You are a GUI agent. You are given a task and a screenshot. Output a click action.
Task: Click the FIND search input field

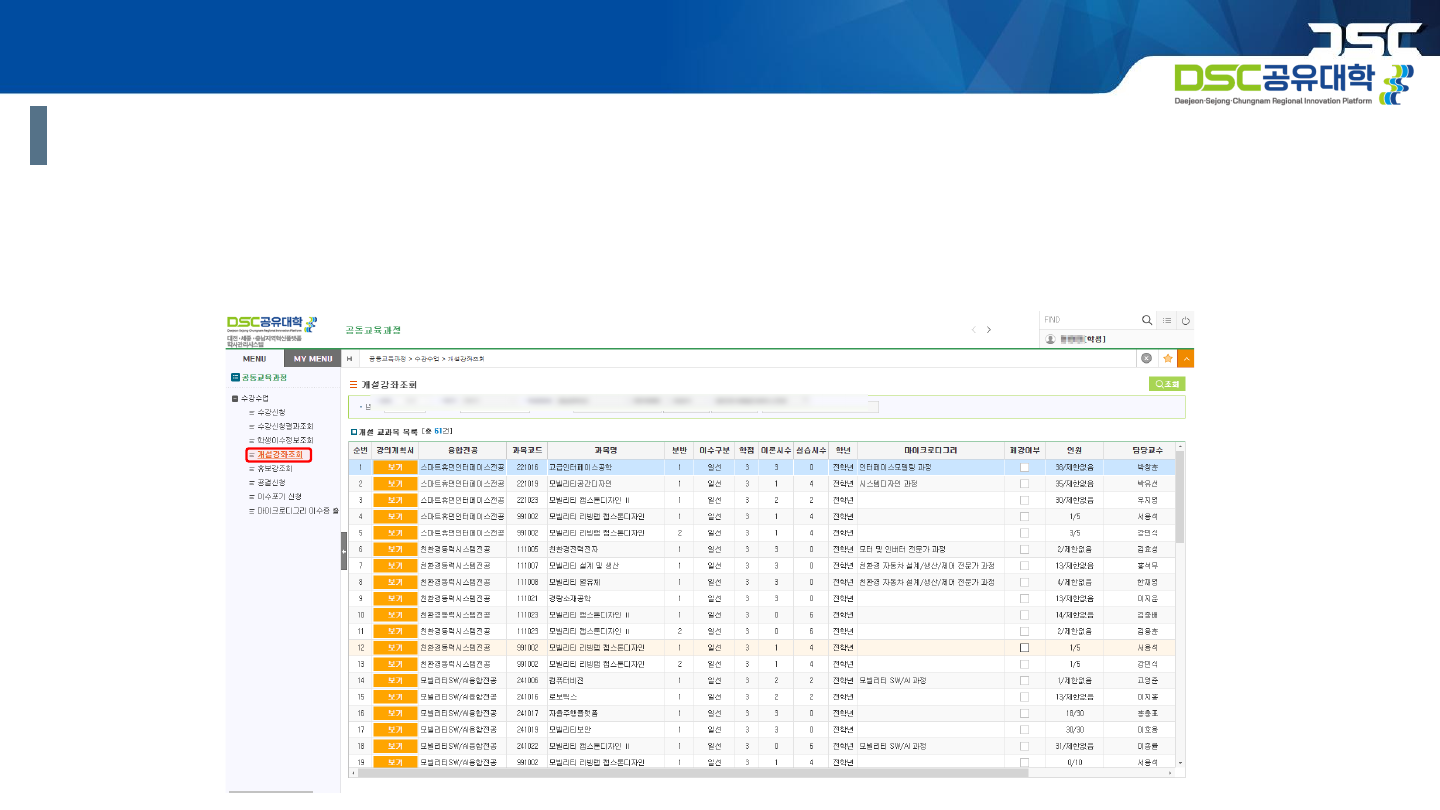pos(1089,320)
